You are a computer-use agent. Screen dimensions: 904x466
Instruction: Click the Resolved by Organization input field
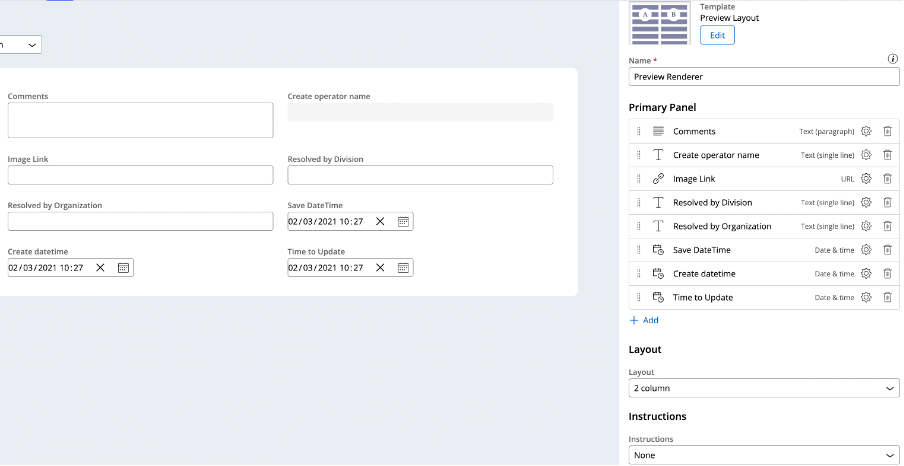point(140,221)
